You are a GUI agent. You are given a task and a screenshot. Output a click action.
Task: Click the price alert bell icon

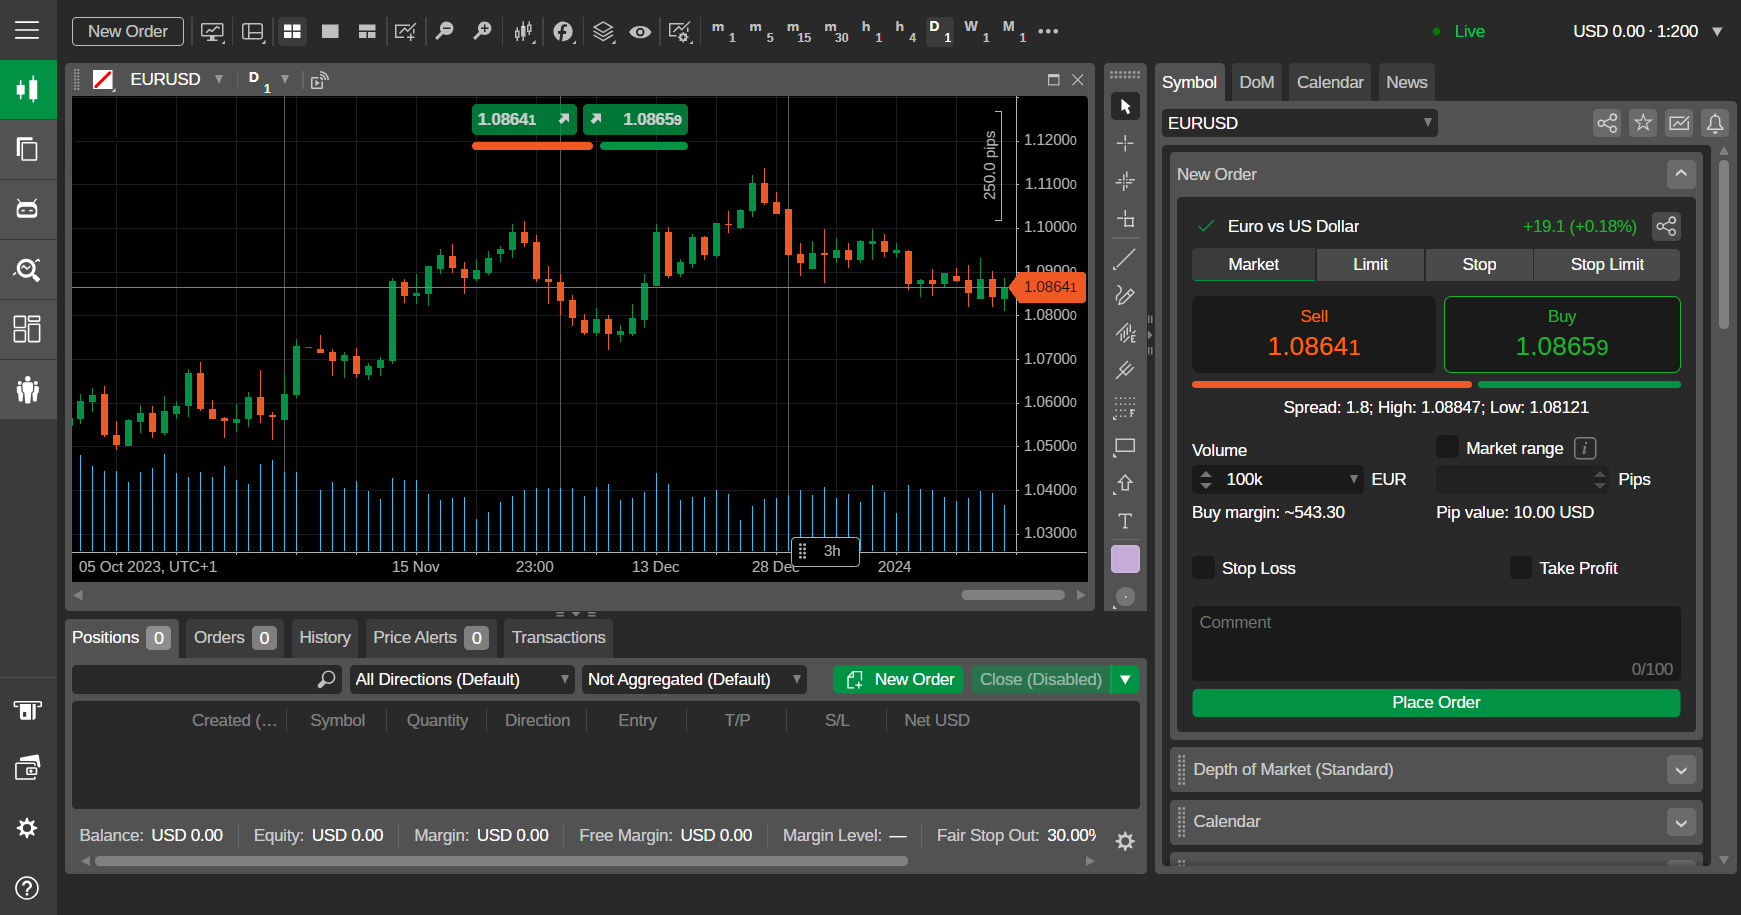click(1715, 123)
